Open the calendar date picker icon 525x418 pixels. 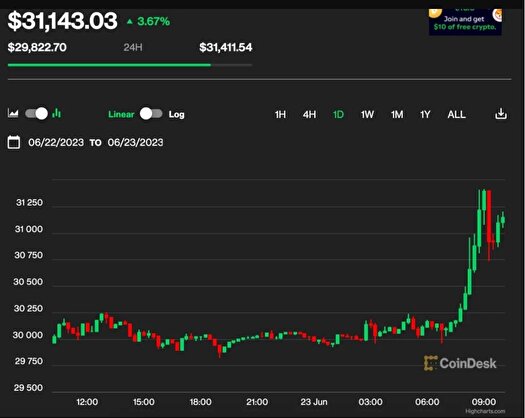tap(14, 142)
